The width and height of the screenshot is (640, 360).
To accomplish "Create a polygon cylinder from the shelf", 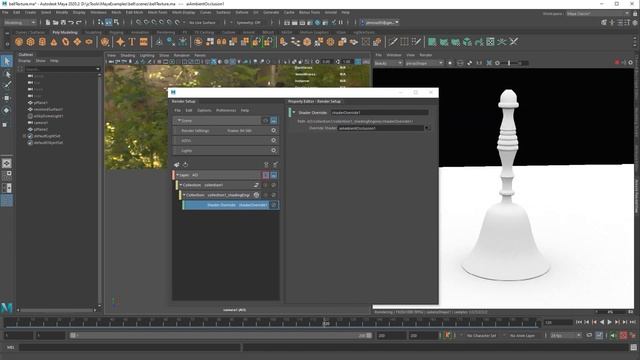I will pyautogui.click(x=42, y=42).
